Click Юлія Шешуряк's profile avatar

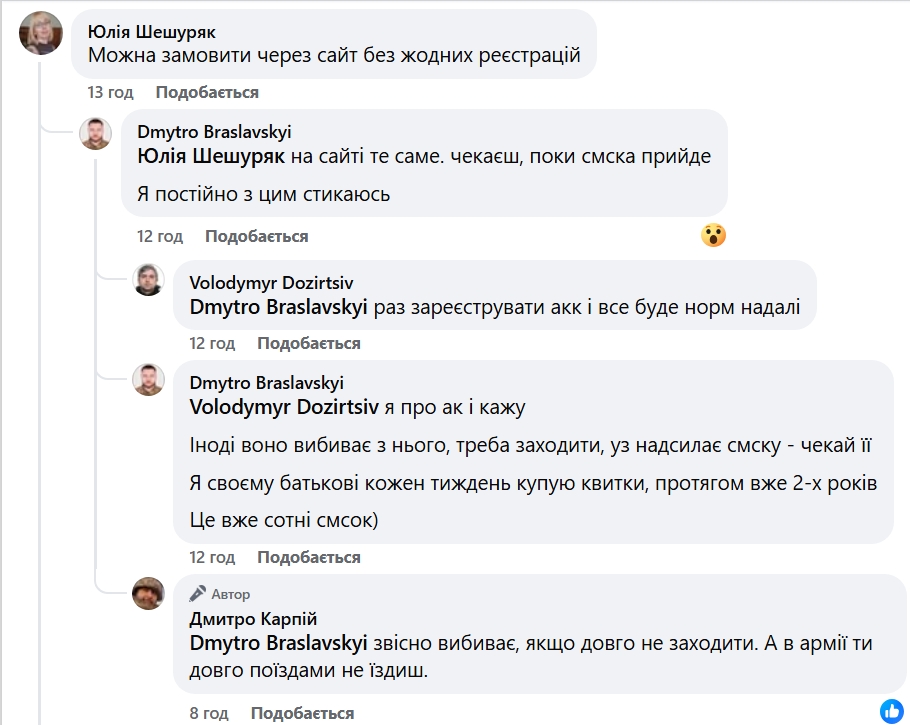(x=41, y=33)
